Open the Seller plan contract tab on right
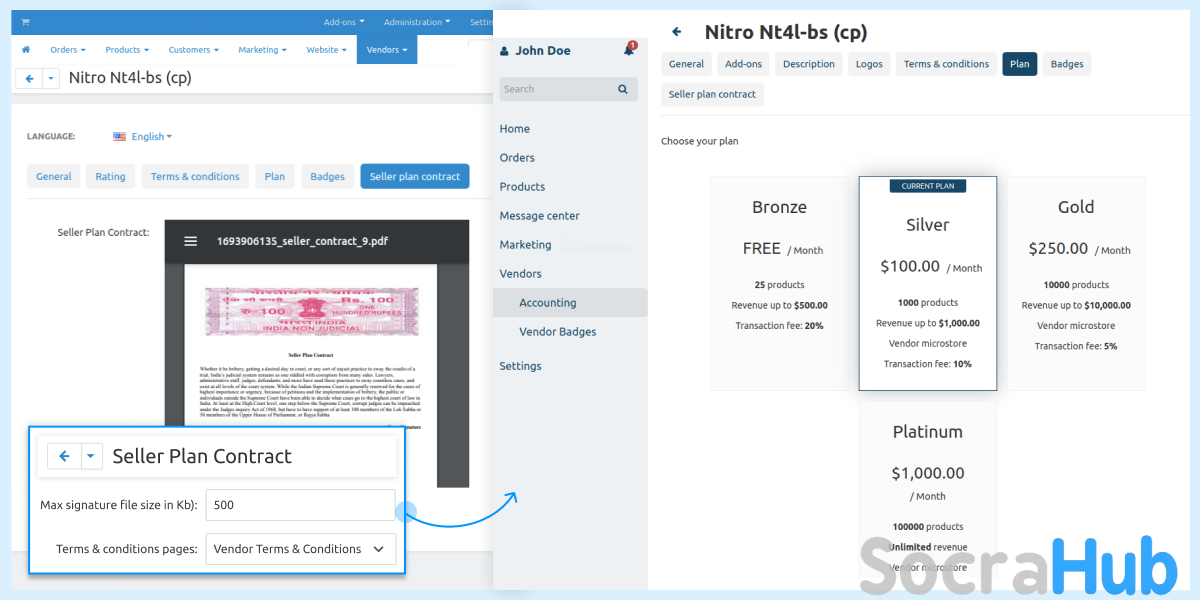 pyautogui.click(x=712, y=94)
